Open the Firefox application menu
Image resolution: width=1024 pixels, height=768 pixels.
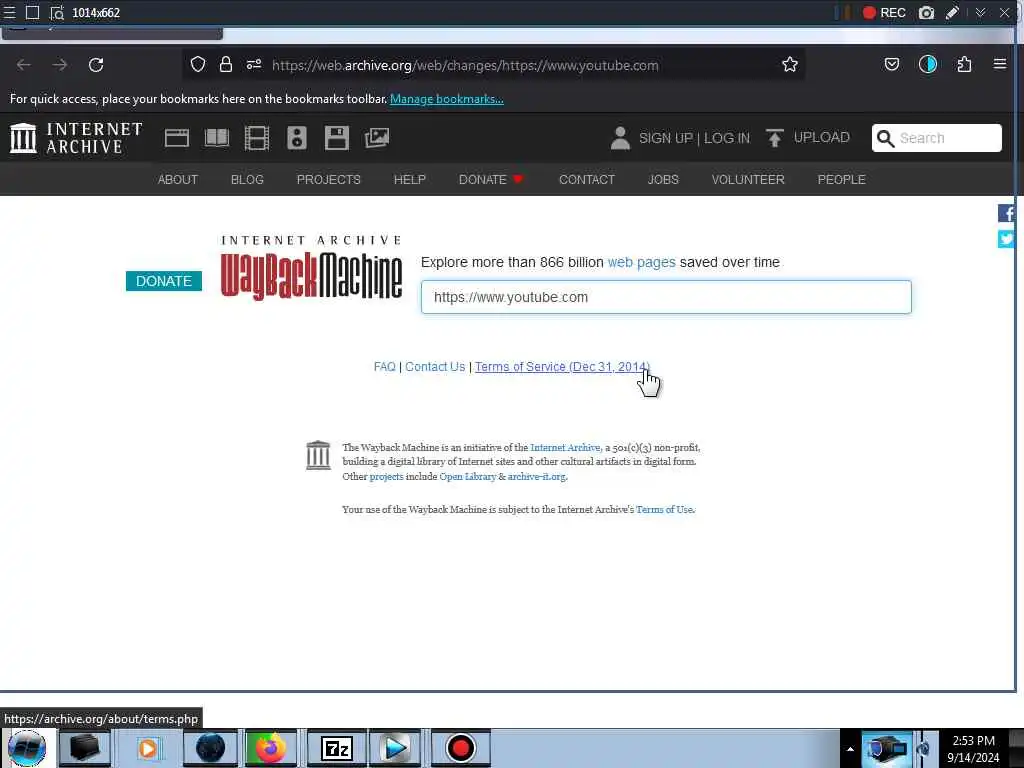(x=1000, y=64)
